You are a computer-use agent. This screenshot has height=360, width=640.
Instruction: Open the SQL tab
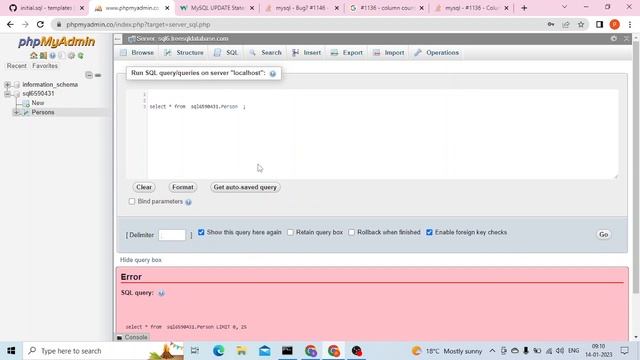[x=227, y=53]
